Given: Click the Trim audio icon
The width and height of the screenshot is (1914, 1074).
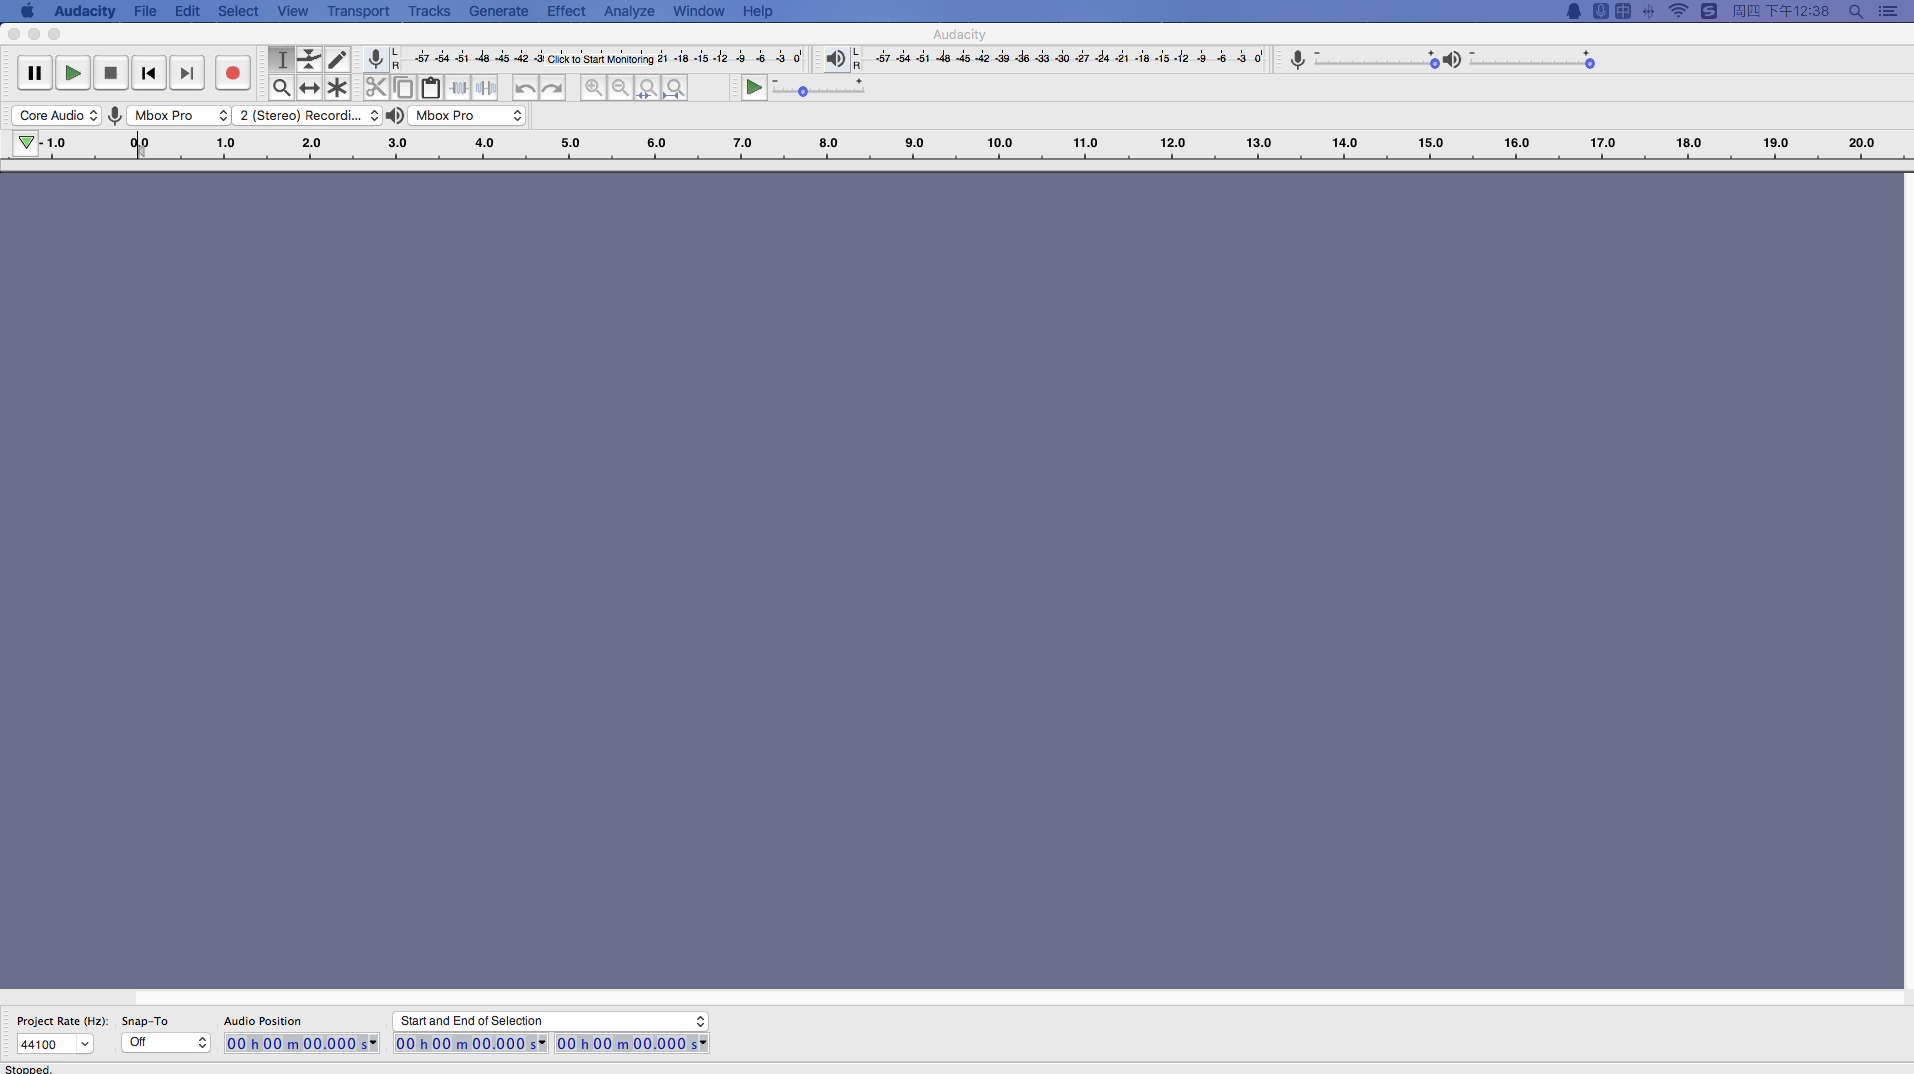Looking at the screenshot, I should (458, 88).
